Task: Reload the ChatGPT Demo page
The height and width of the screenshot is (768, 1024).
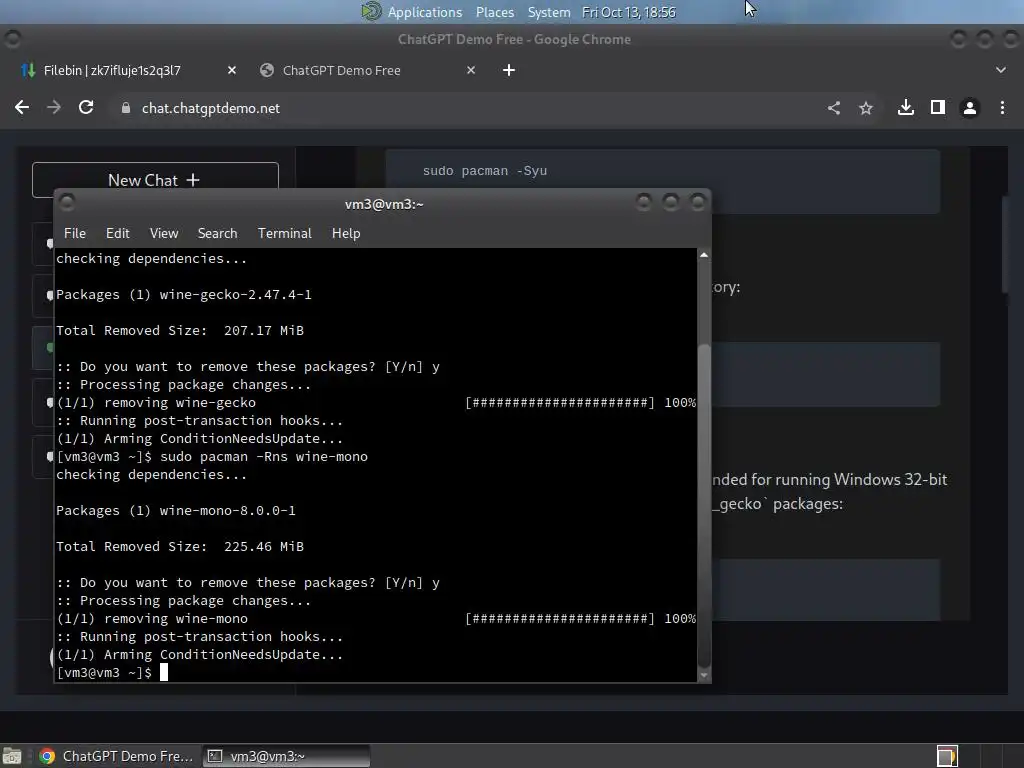Action: pos(86,108)
